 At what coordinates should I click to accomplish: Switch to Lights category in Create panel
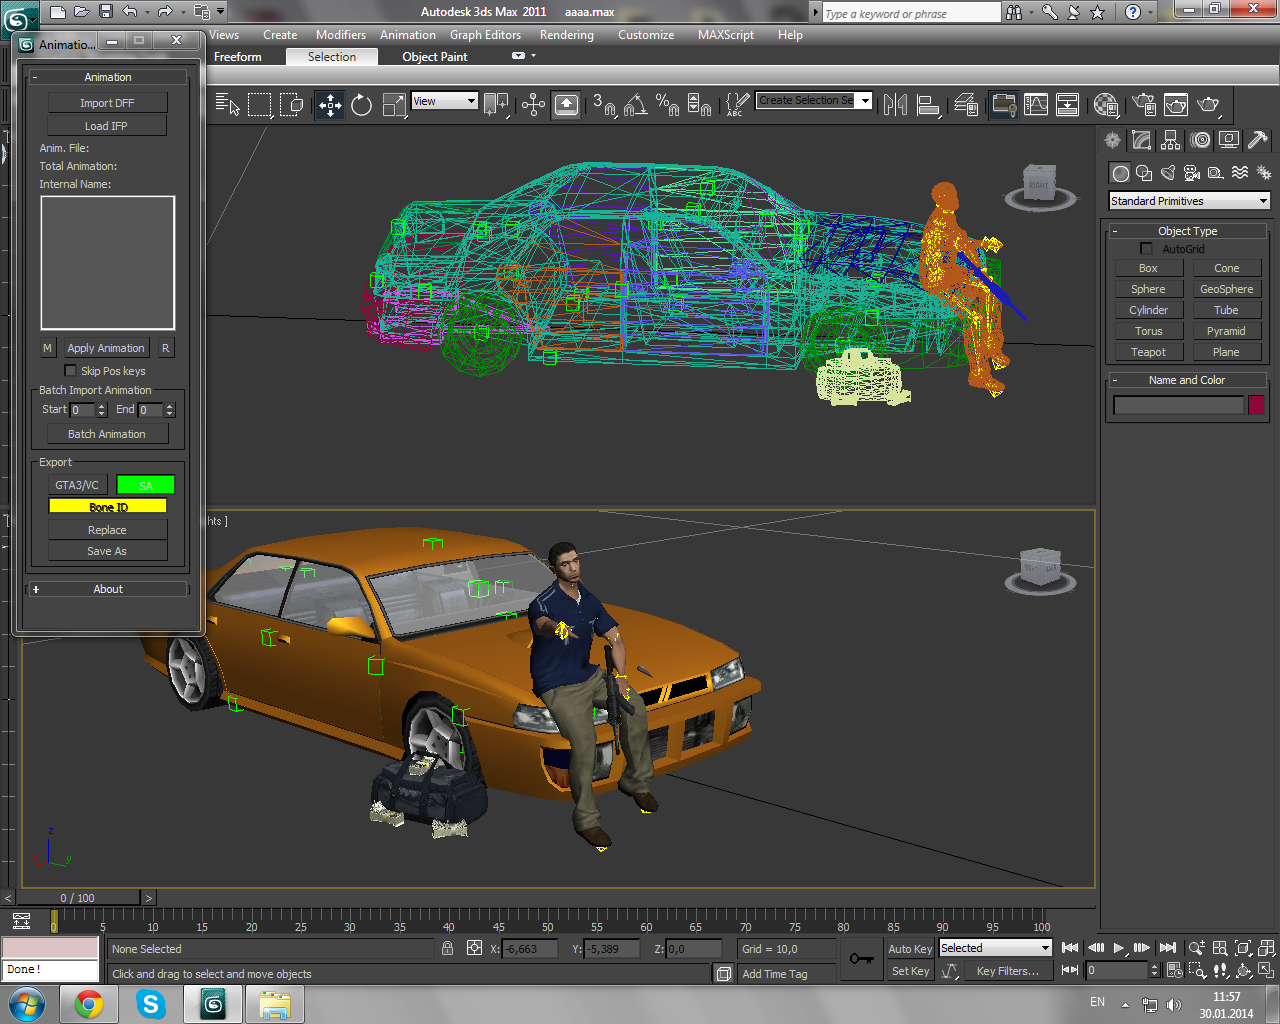click(x=1168, y=173)
